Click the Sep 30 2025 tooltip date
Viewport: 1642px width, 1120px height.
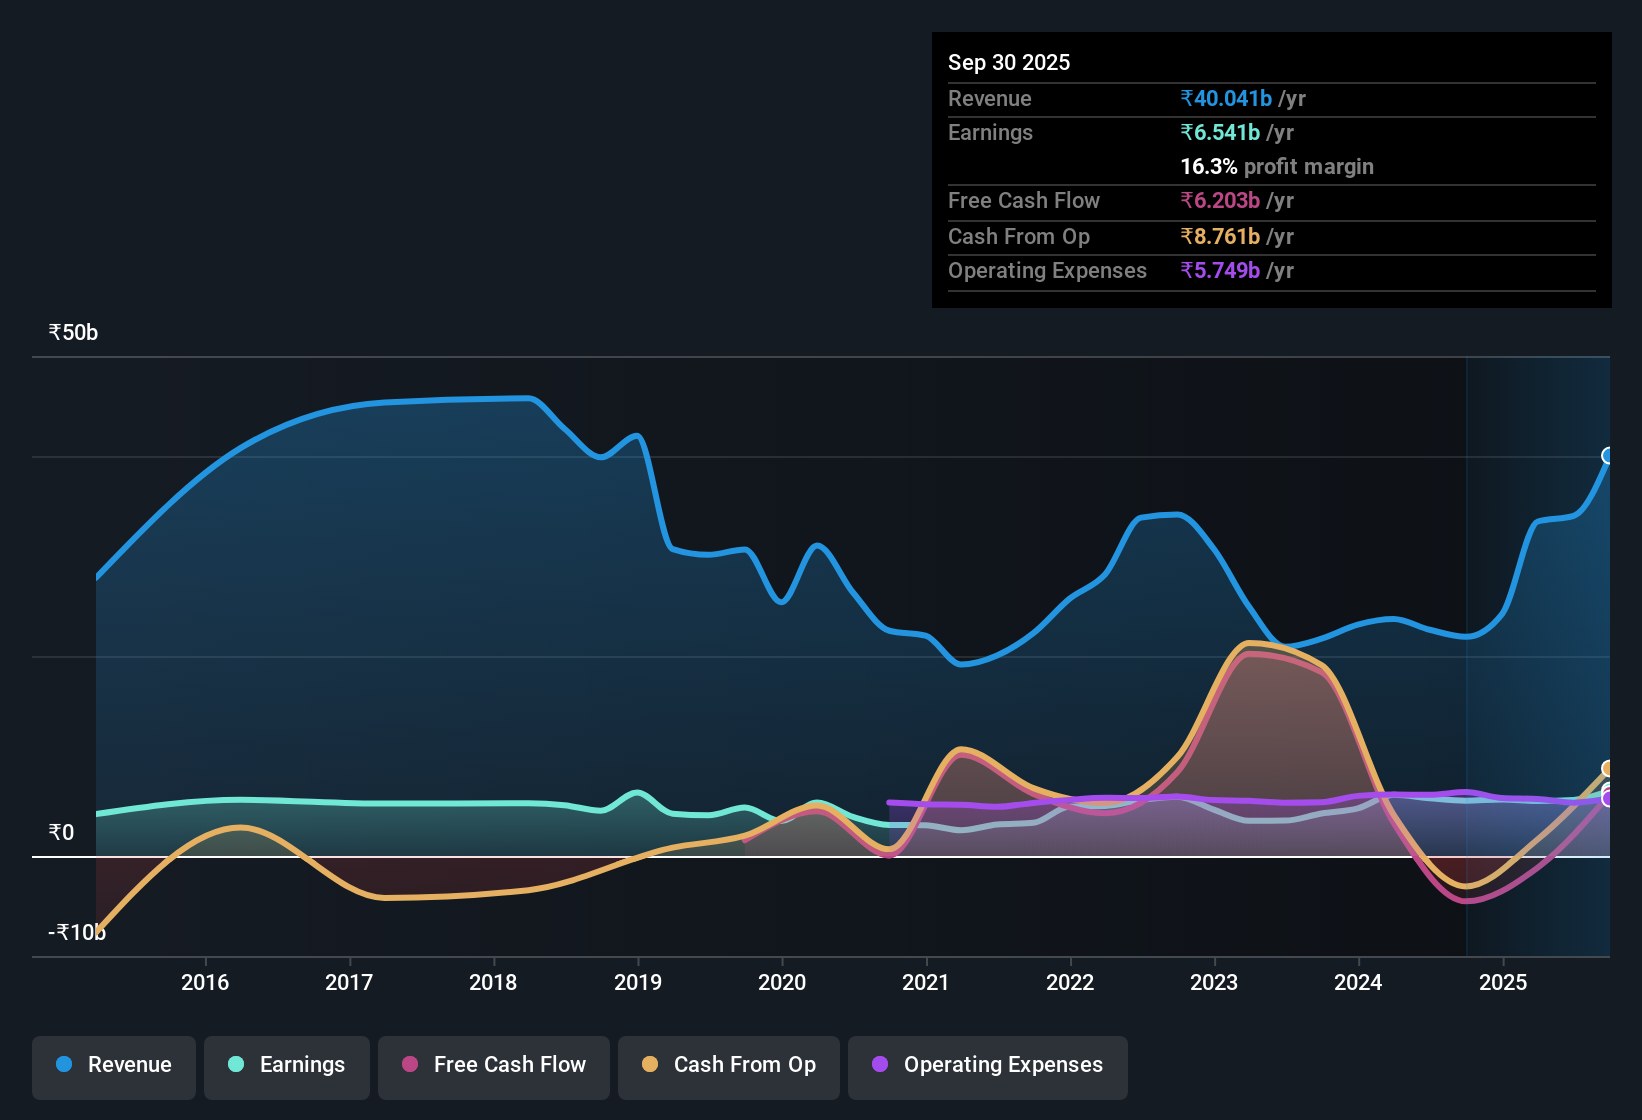click(1009, 62)
